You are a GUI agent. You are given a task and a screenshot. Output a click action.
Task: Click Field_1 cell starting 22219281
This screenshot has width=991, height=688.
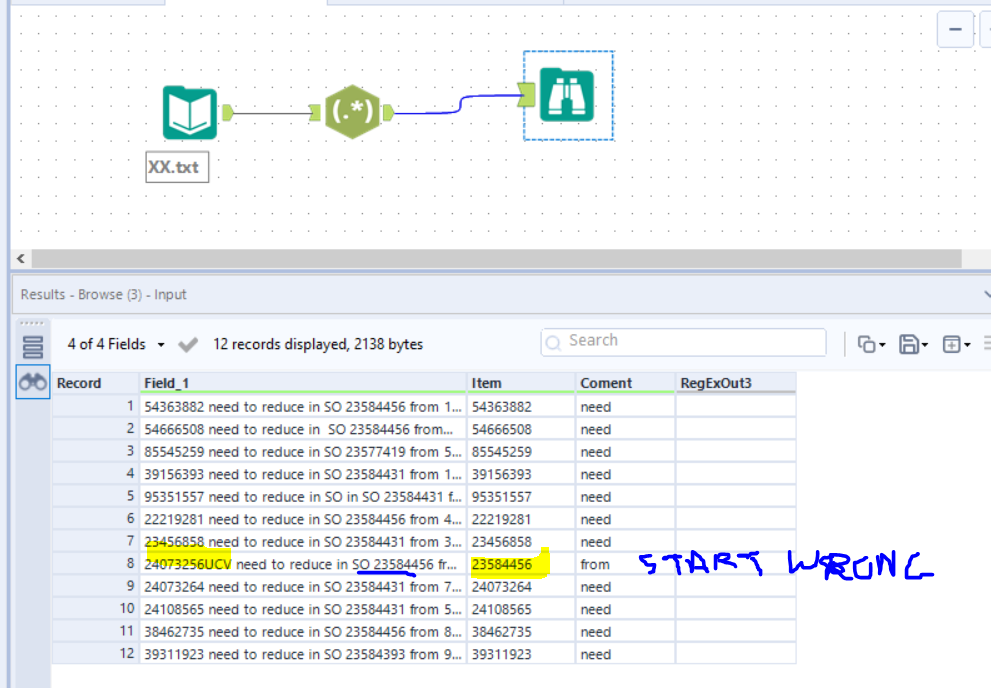coord(303,519)
